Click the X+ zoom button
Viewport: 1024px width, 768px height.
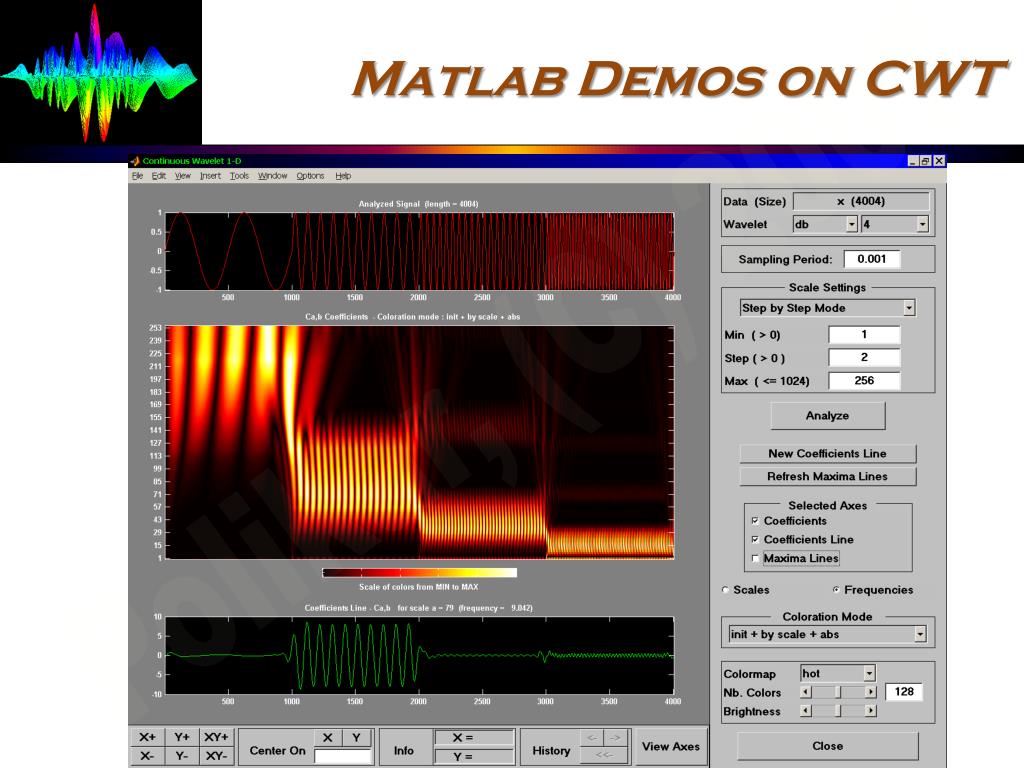(x=148, y=737)
